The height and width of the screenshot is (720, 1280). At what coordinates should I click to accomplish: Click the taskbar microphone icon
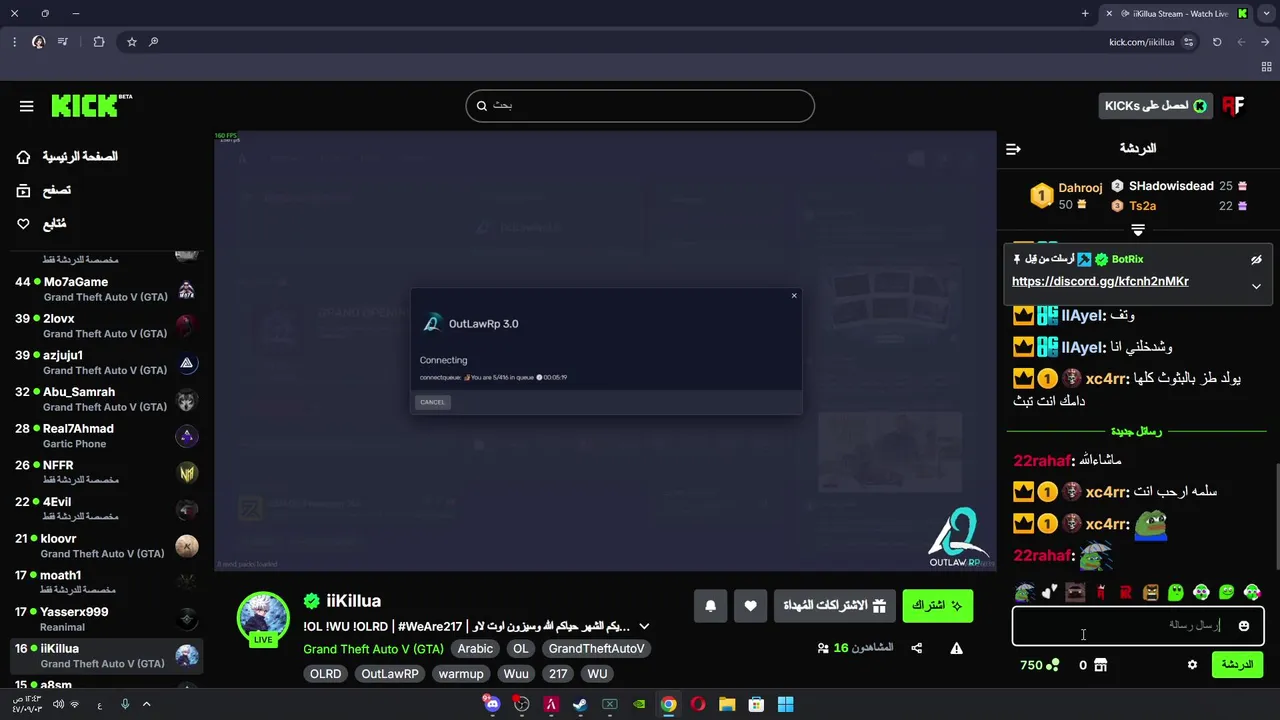pyautogui.click(x=125, y=704)
